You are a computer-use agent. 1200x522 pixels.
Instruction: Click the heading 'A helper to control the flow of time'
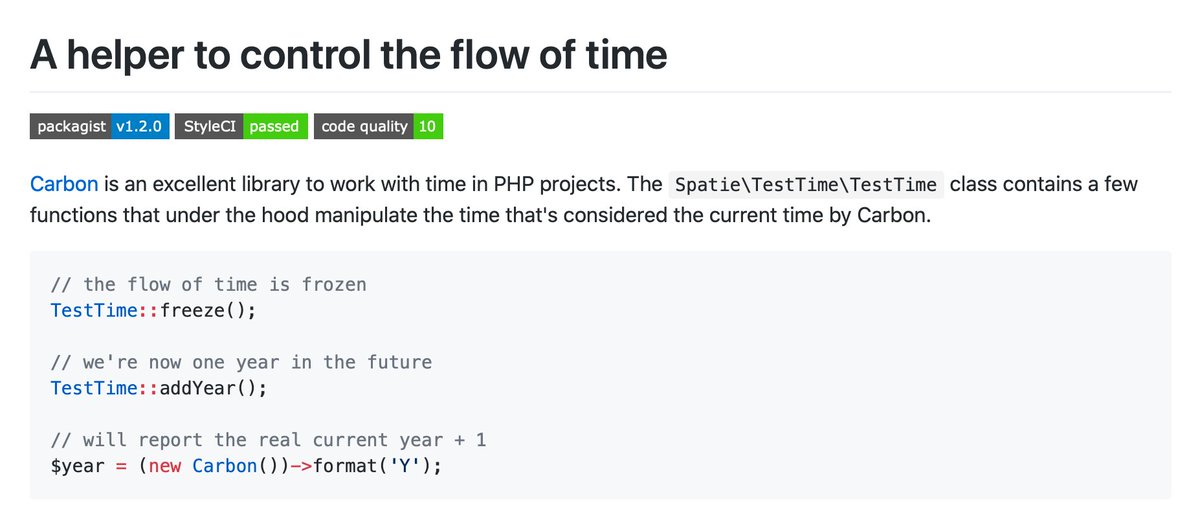tap(348, 53)
